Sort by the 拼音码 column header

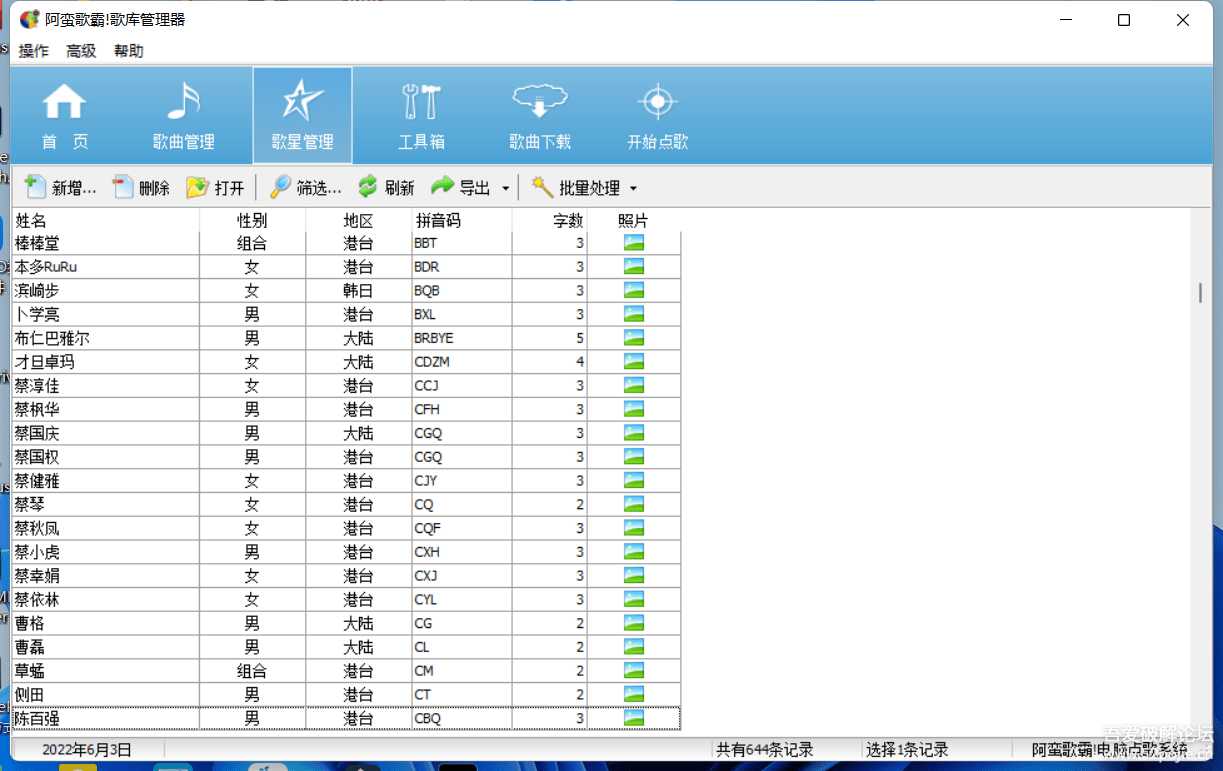pyautogui.click(x=437, y=221)
